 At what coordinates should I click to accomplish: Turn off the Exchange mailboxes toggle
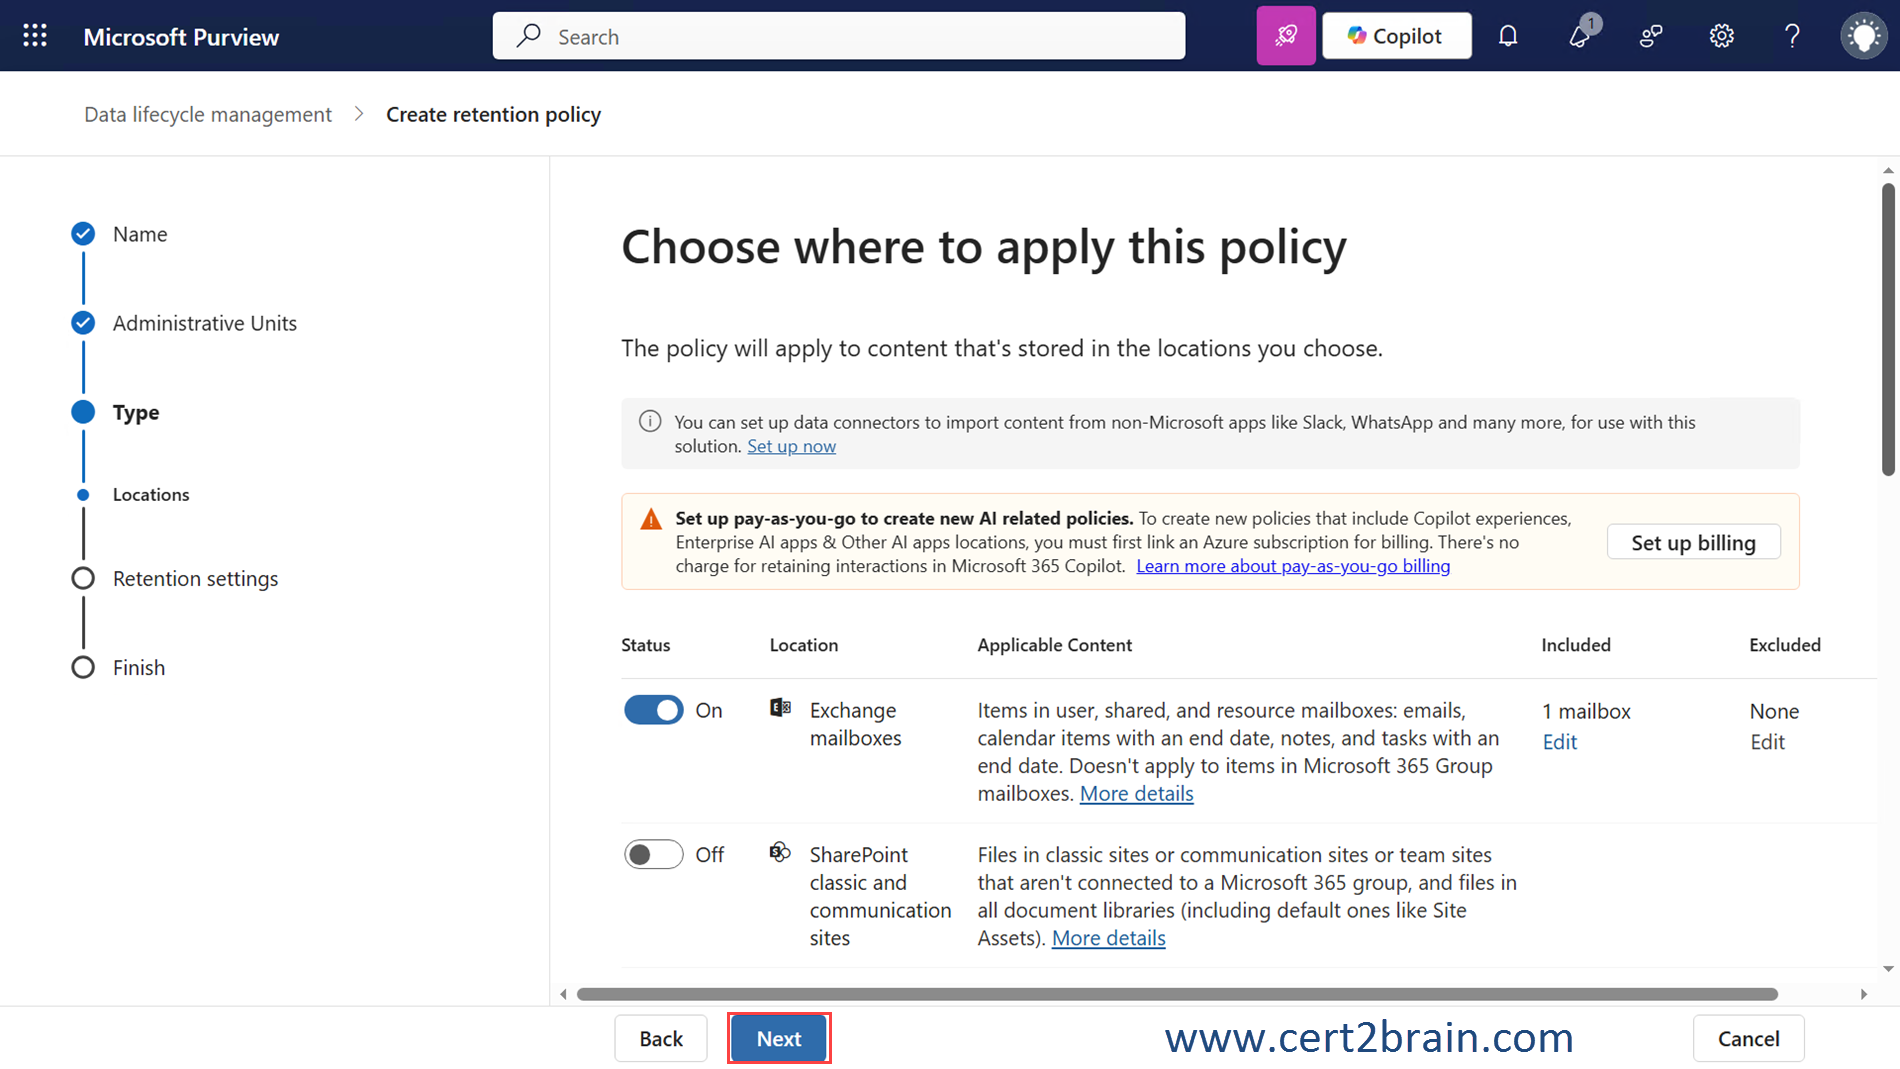[x=653, y=710]
